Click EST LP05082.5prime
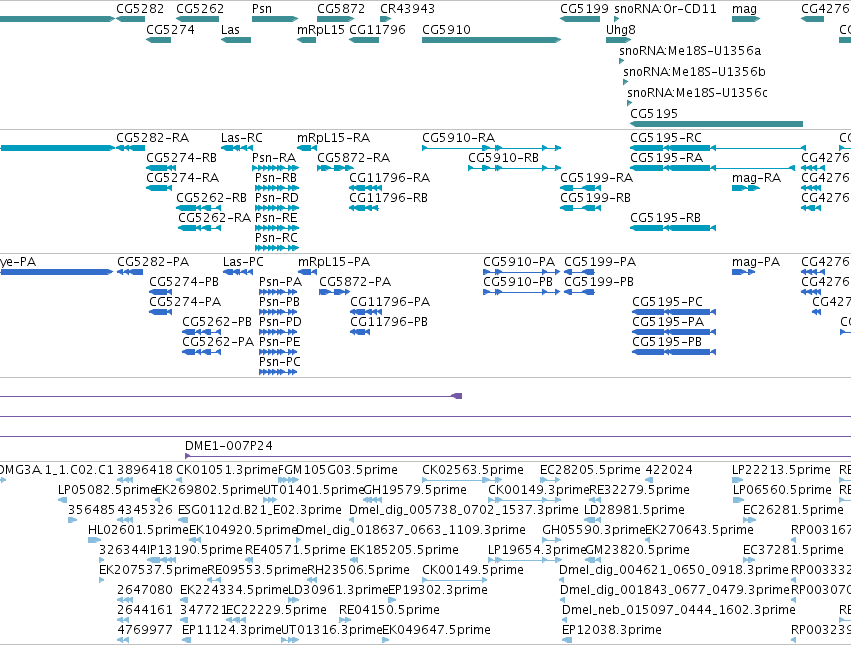Viewport: 851px width, 645px height. click(63, 500)
